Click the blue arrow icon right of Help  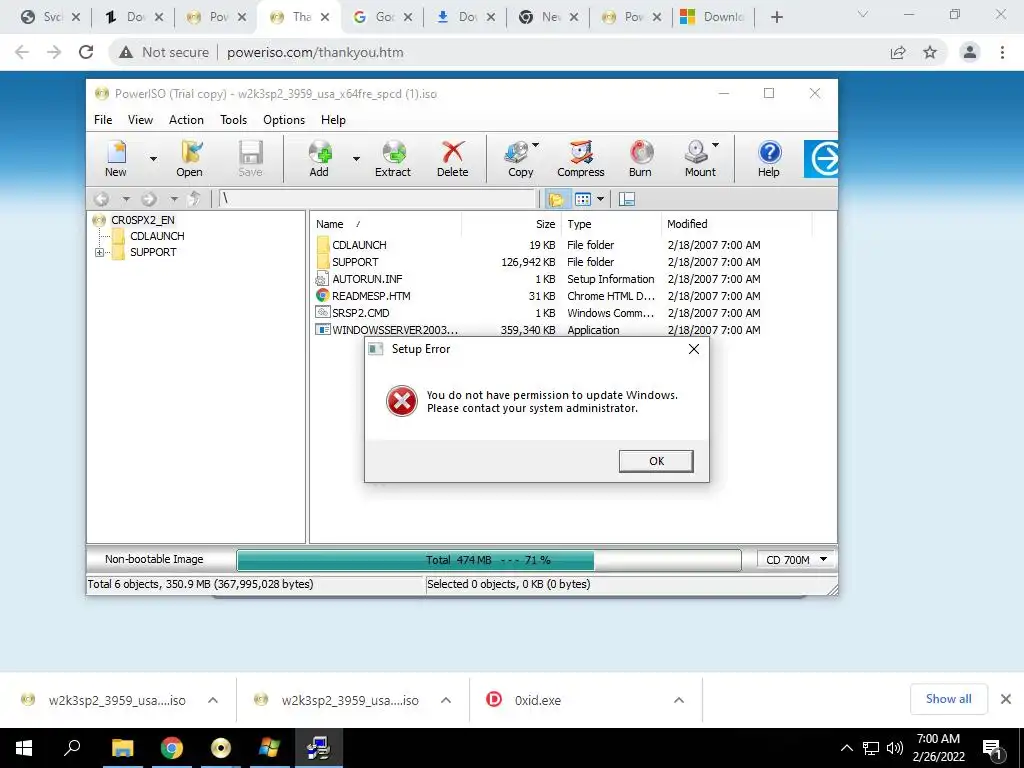(x=821, y=159)
